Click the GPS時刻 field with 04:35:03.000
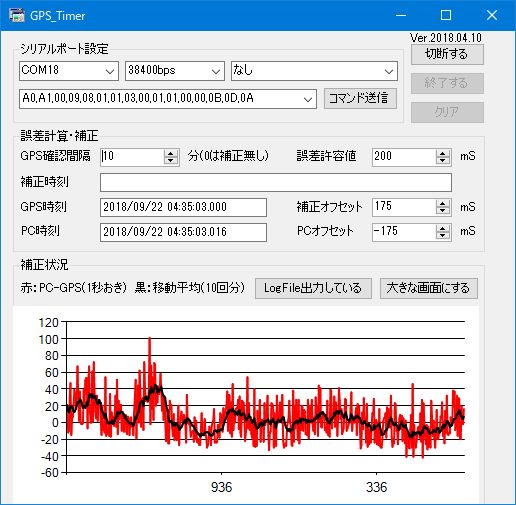Image resolution: width=516 pixels, height=505 pixels. [x=183, y=207]
